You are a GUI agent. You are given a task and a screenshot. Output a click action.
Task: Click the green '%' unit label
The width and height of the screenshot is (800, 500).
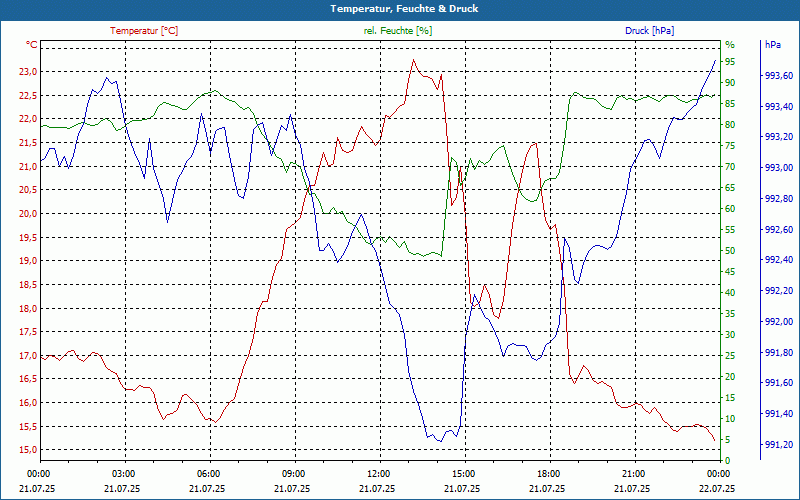pos(730,44)
